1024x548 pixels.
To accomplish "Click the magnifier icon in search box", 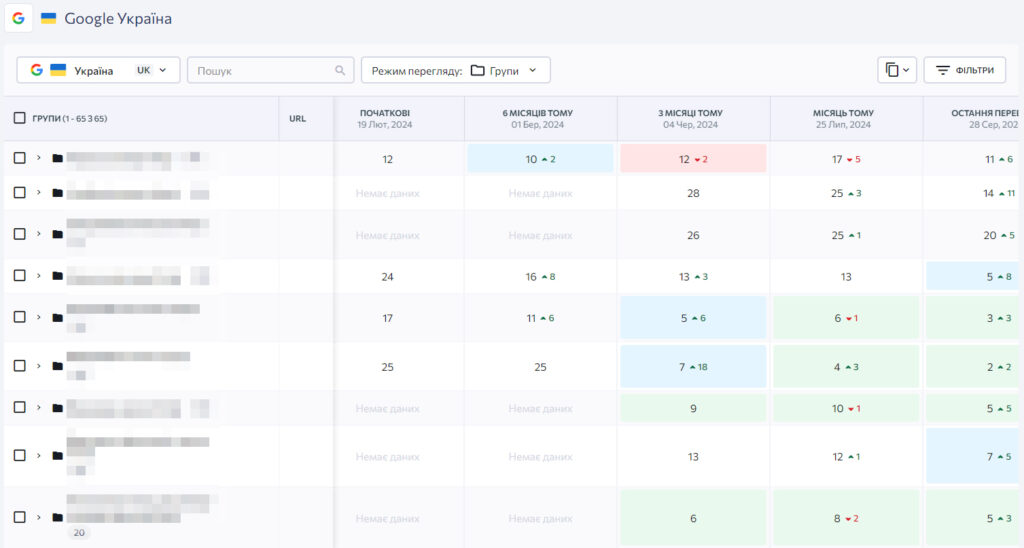I will [x=340, y=71].
